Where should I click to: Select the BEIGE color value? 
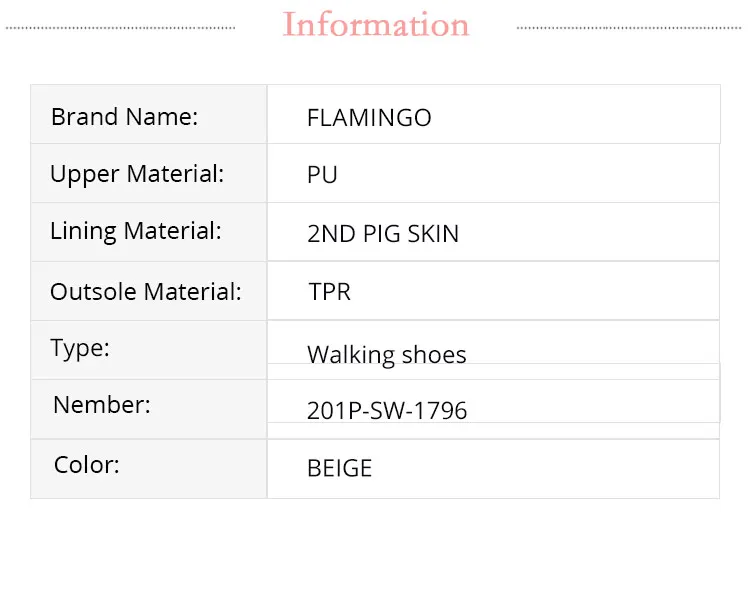pyautogui.click(x=340, y=468)
